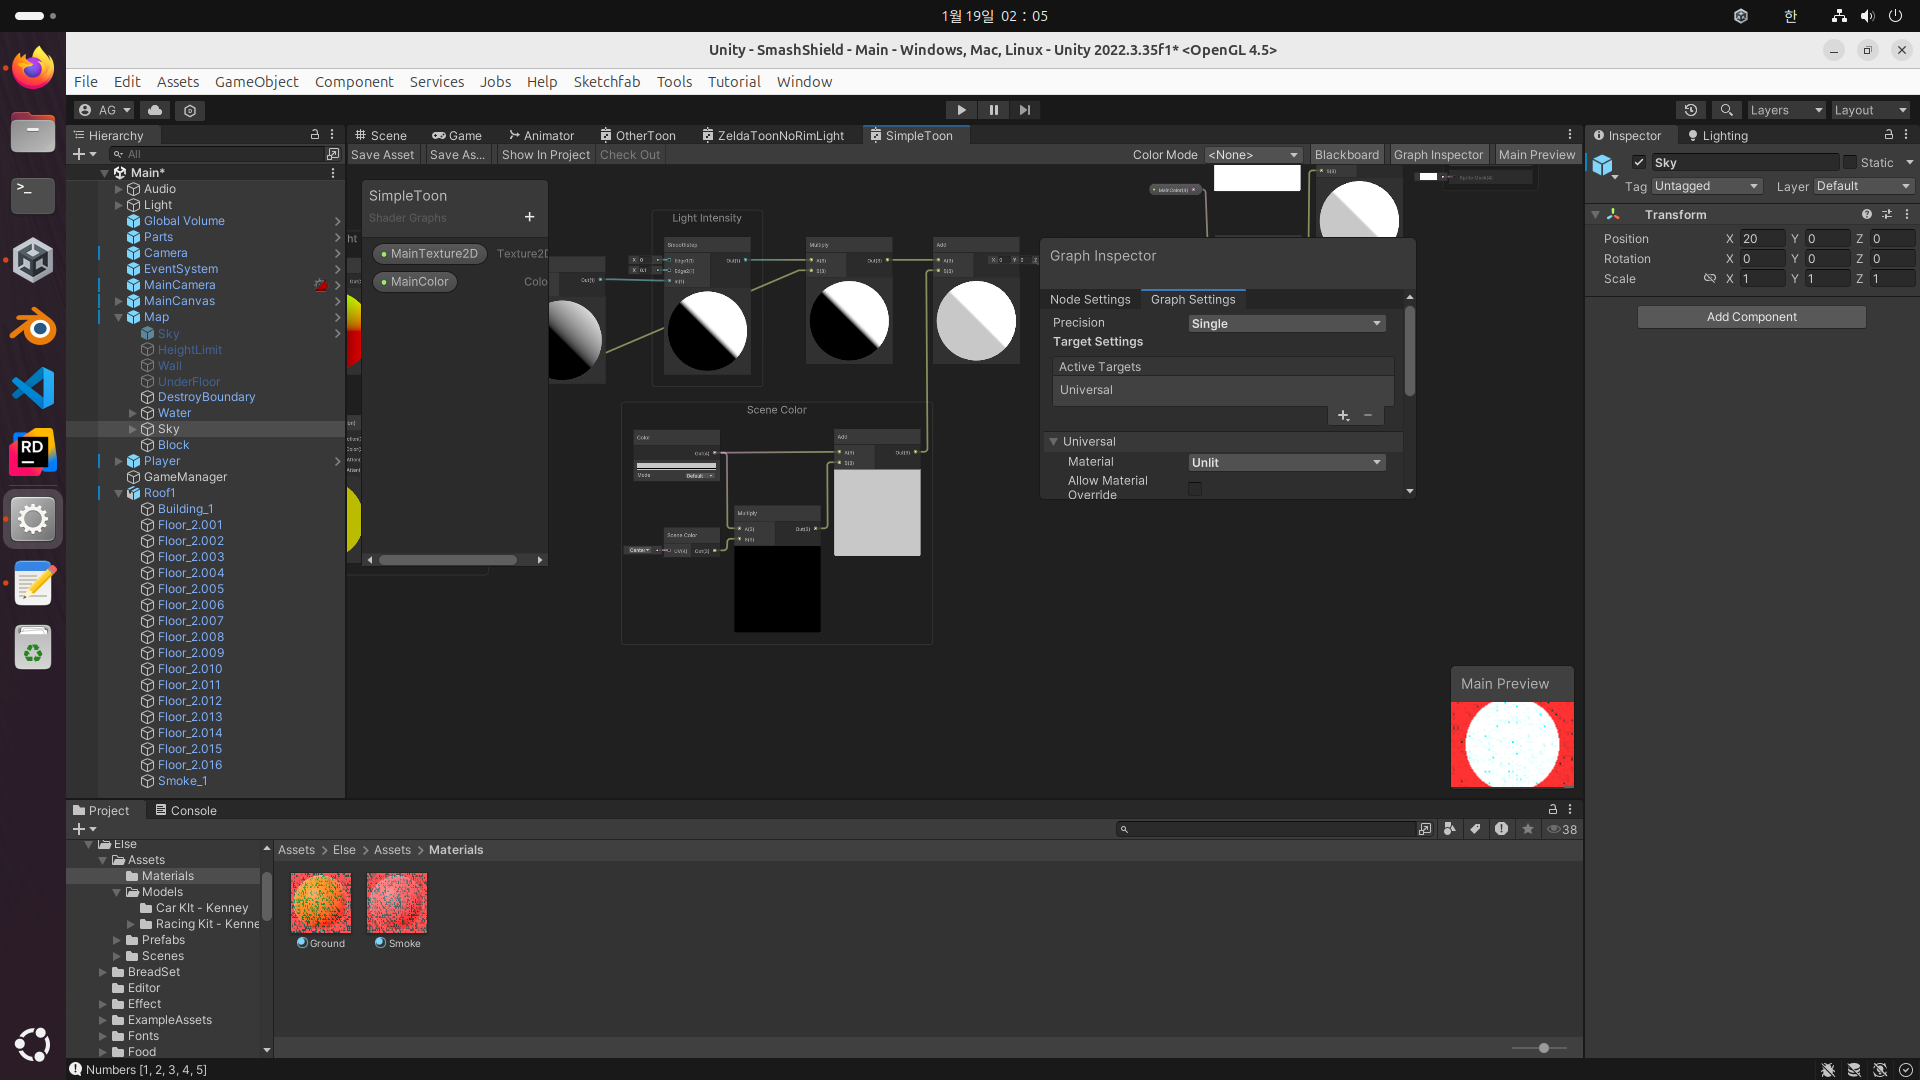The width and height of the screenshot is (1920, 1080).
Task: Open the AG account dropdown
Action: point(105,110)
